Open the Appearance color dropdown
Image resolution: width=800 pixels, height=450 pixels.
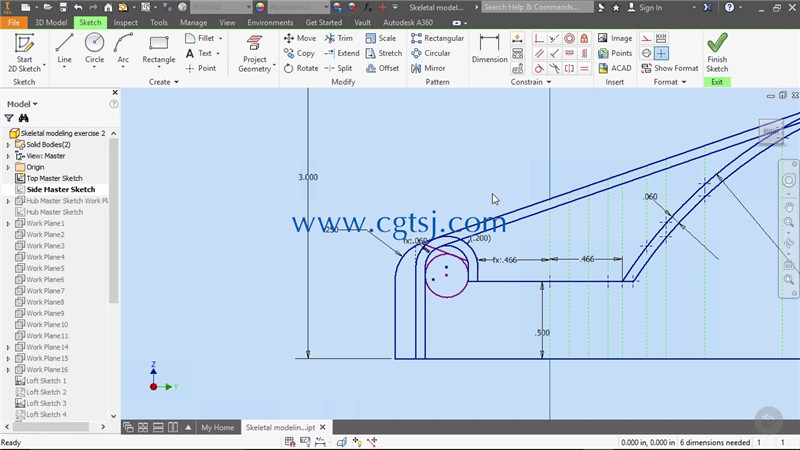coord(298,7)
